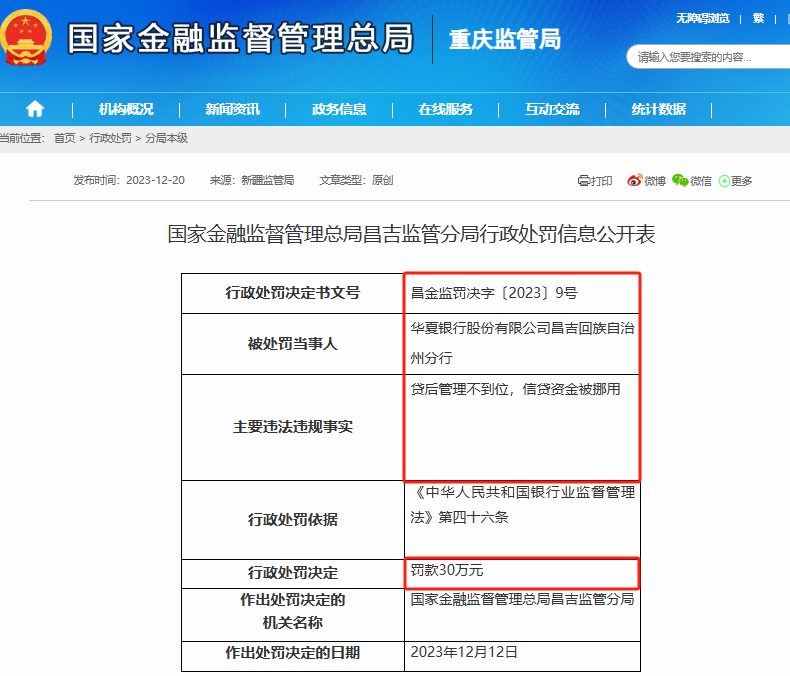Click the 分局本级 breadcrumb link
The width and height of the screenshot is (790, 676).
click(166, 138)
